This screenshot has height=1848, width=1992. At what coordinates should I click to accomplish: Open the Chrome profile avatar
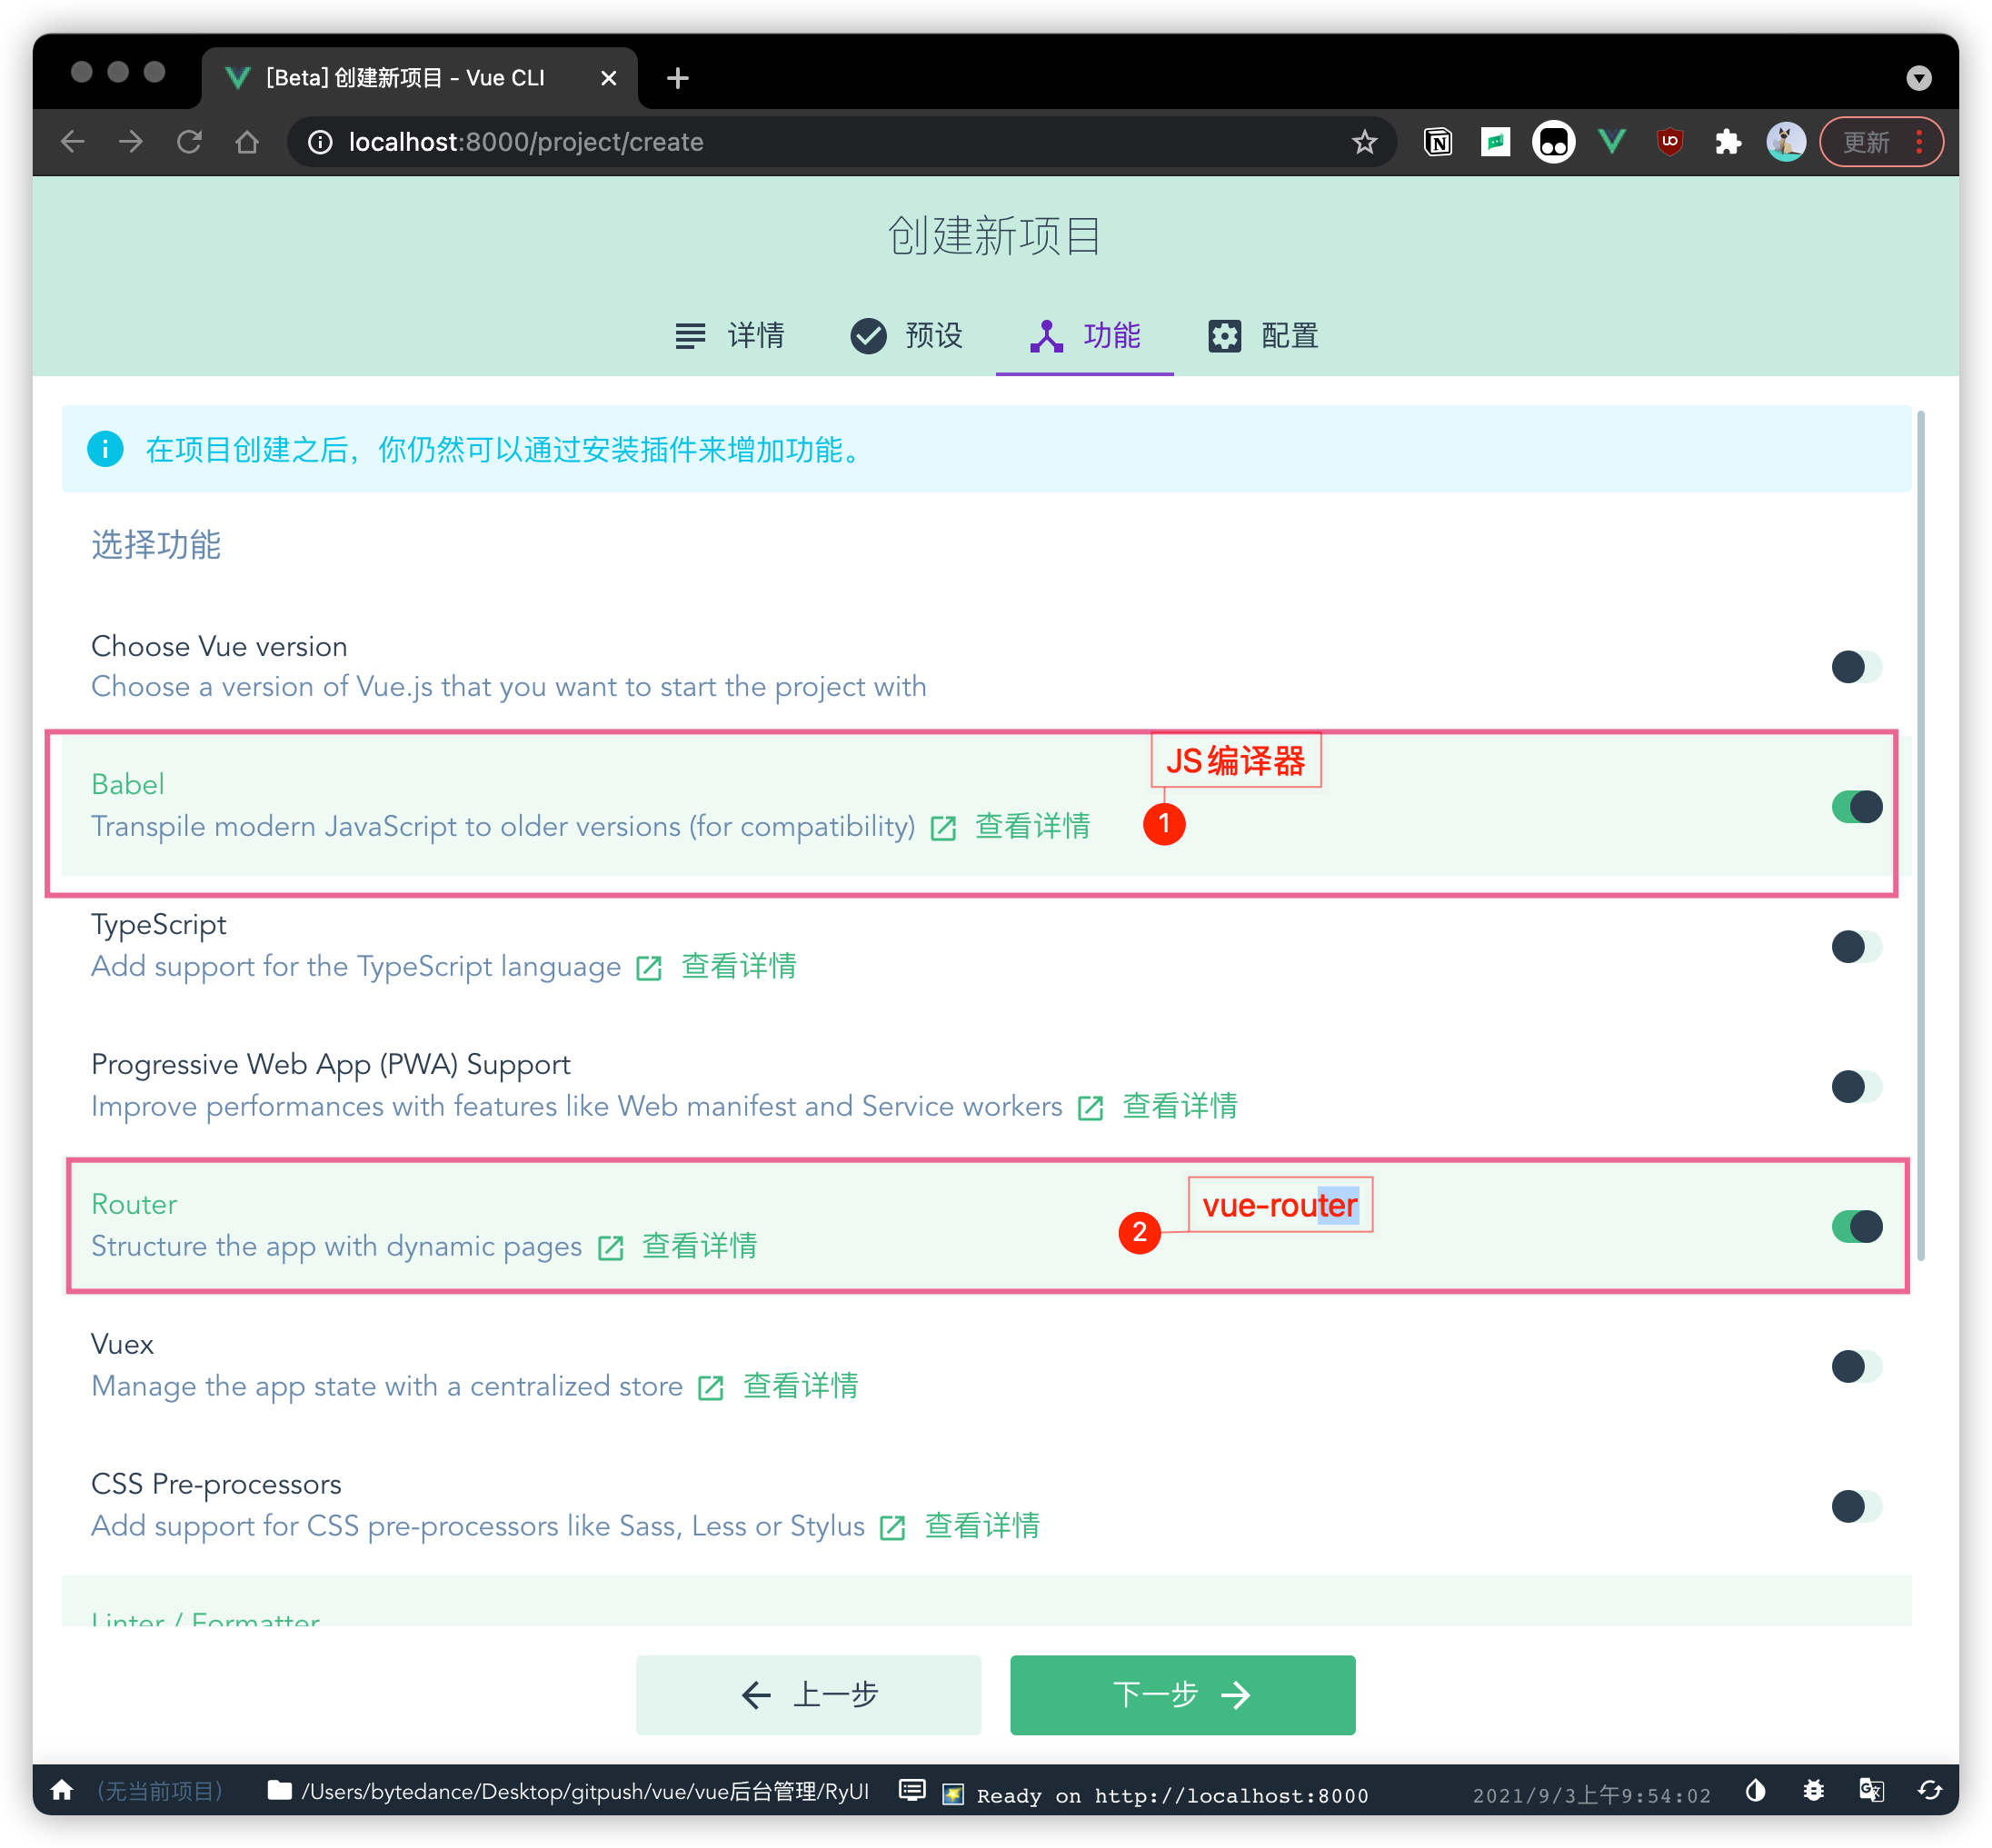1786,142
